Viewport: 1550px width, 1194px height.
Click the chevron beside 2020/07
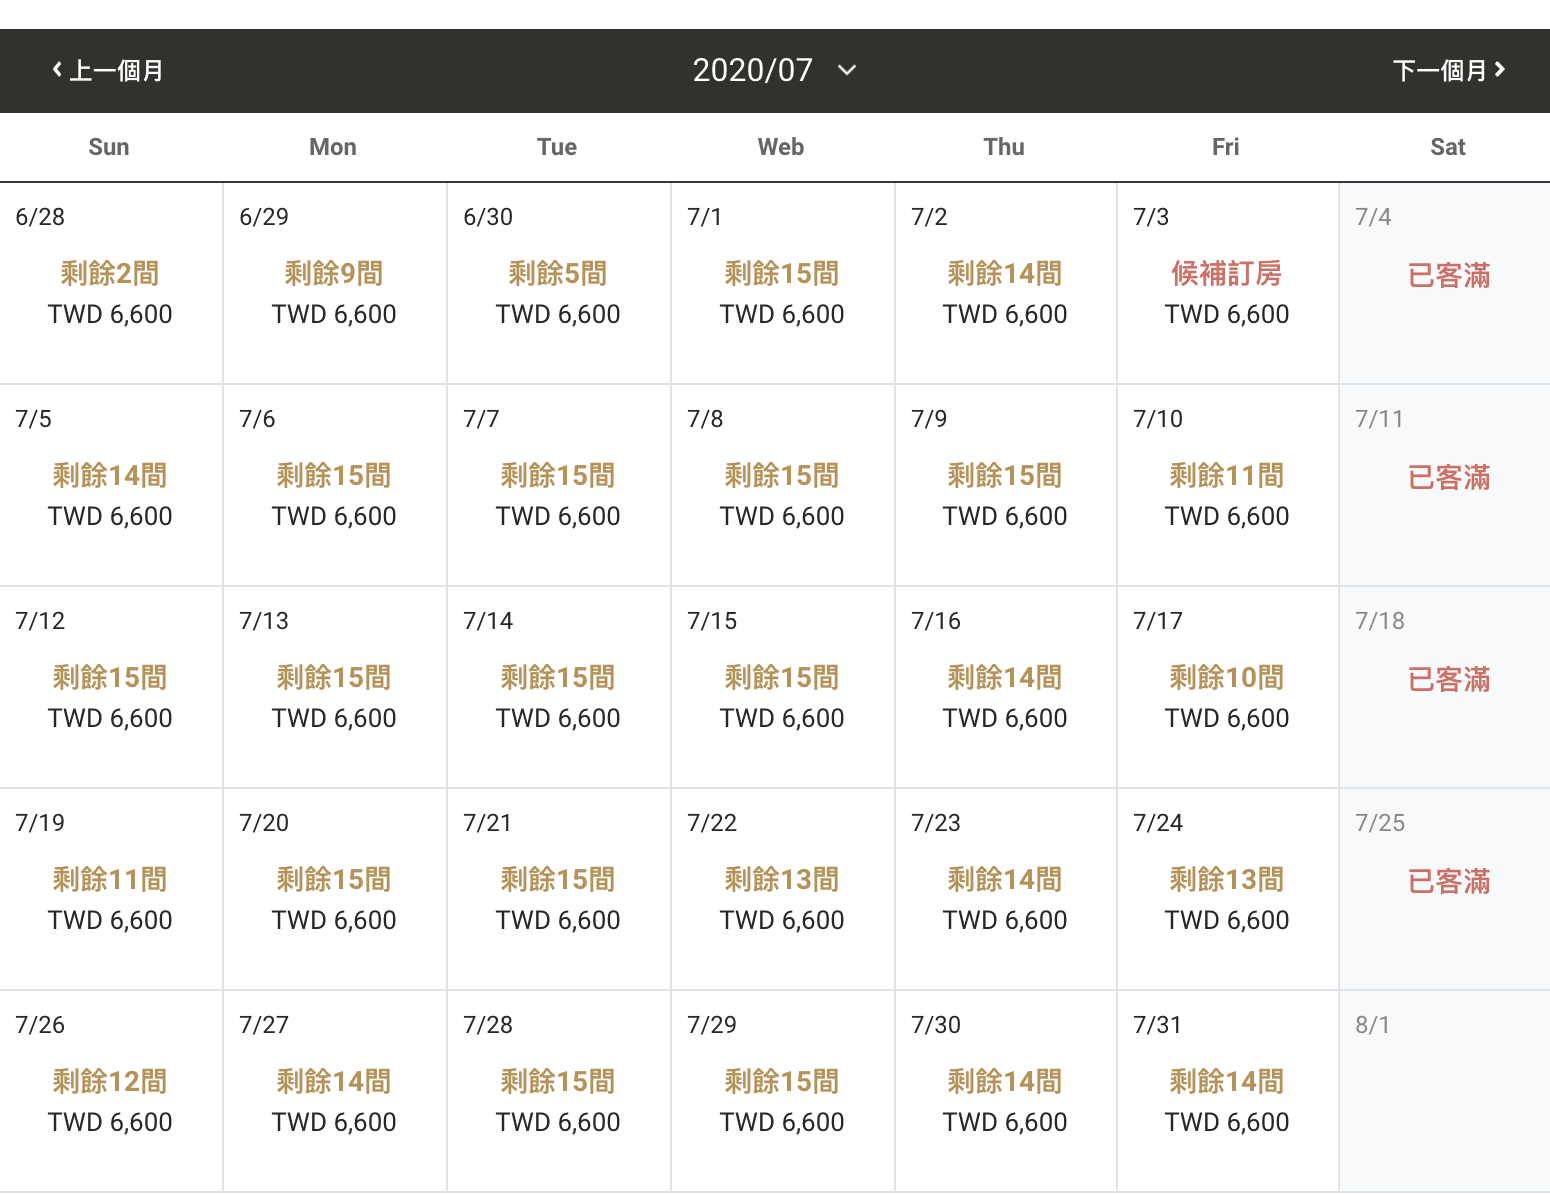[847, 70]
